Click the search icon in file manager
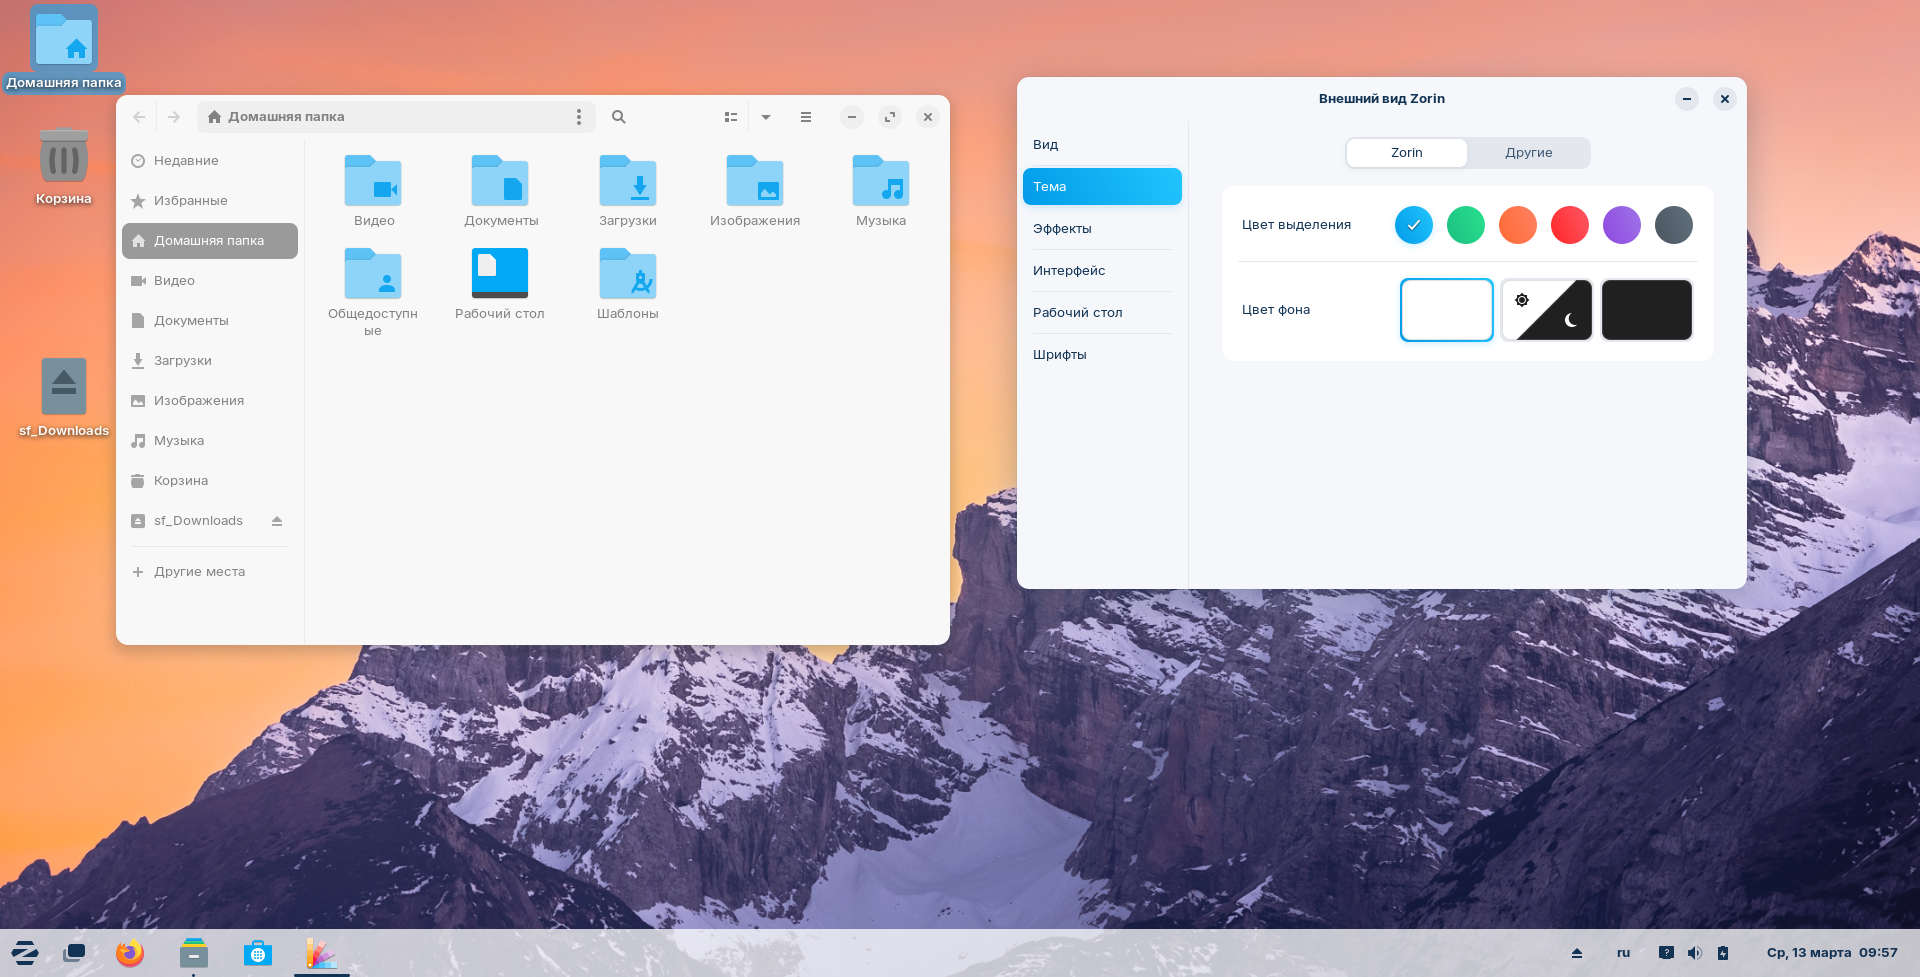1920x977 pixels. pos(618,117)
